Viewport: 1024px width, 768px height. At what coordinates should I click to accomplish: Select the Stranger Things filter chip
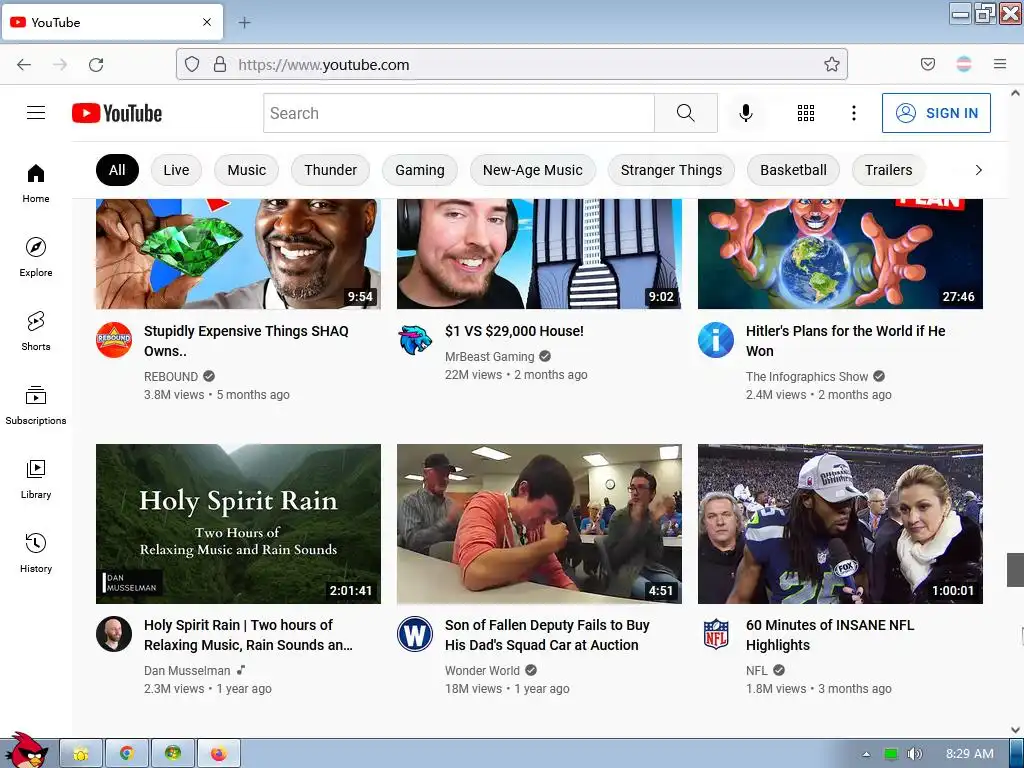tap(671, 170)
